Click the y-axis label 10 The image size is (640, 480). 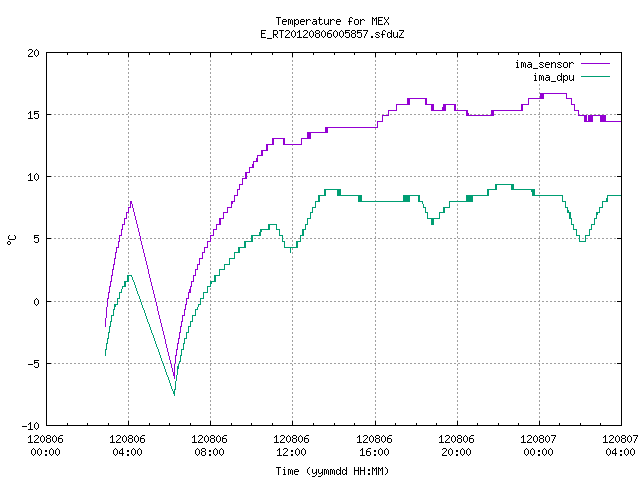pyautogui.click(x=33, y=177)
